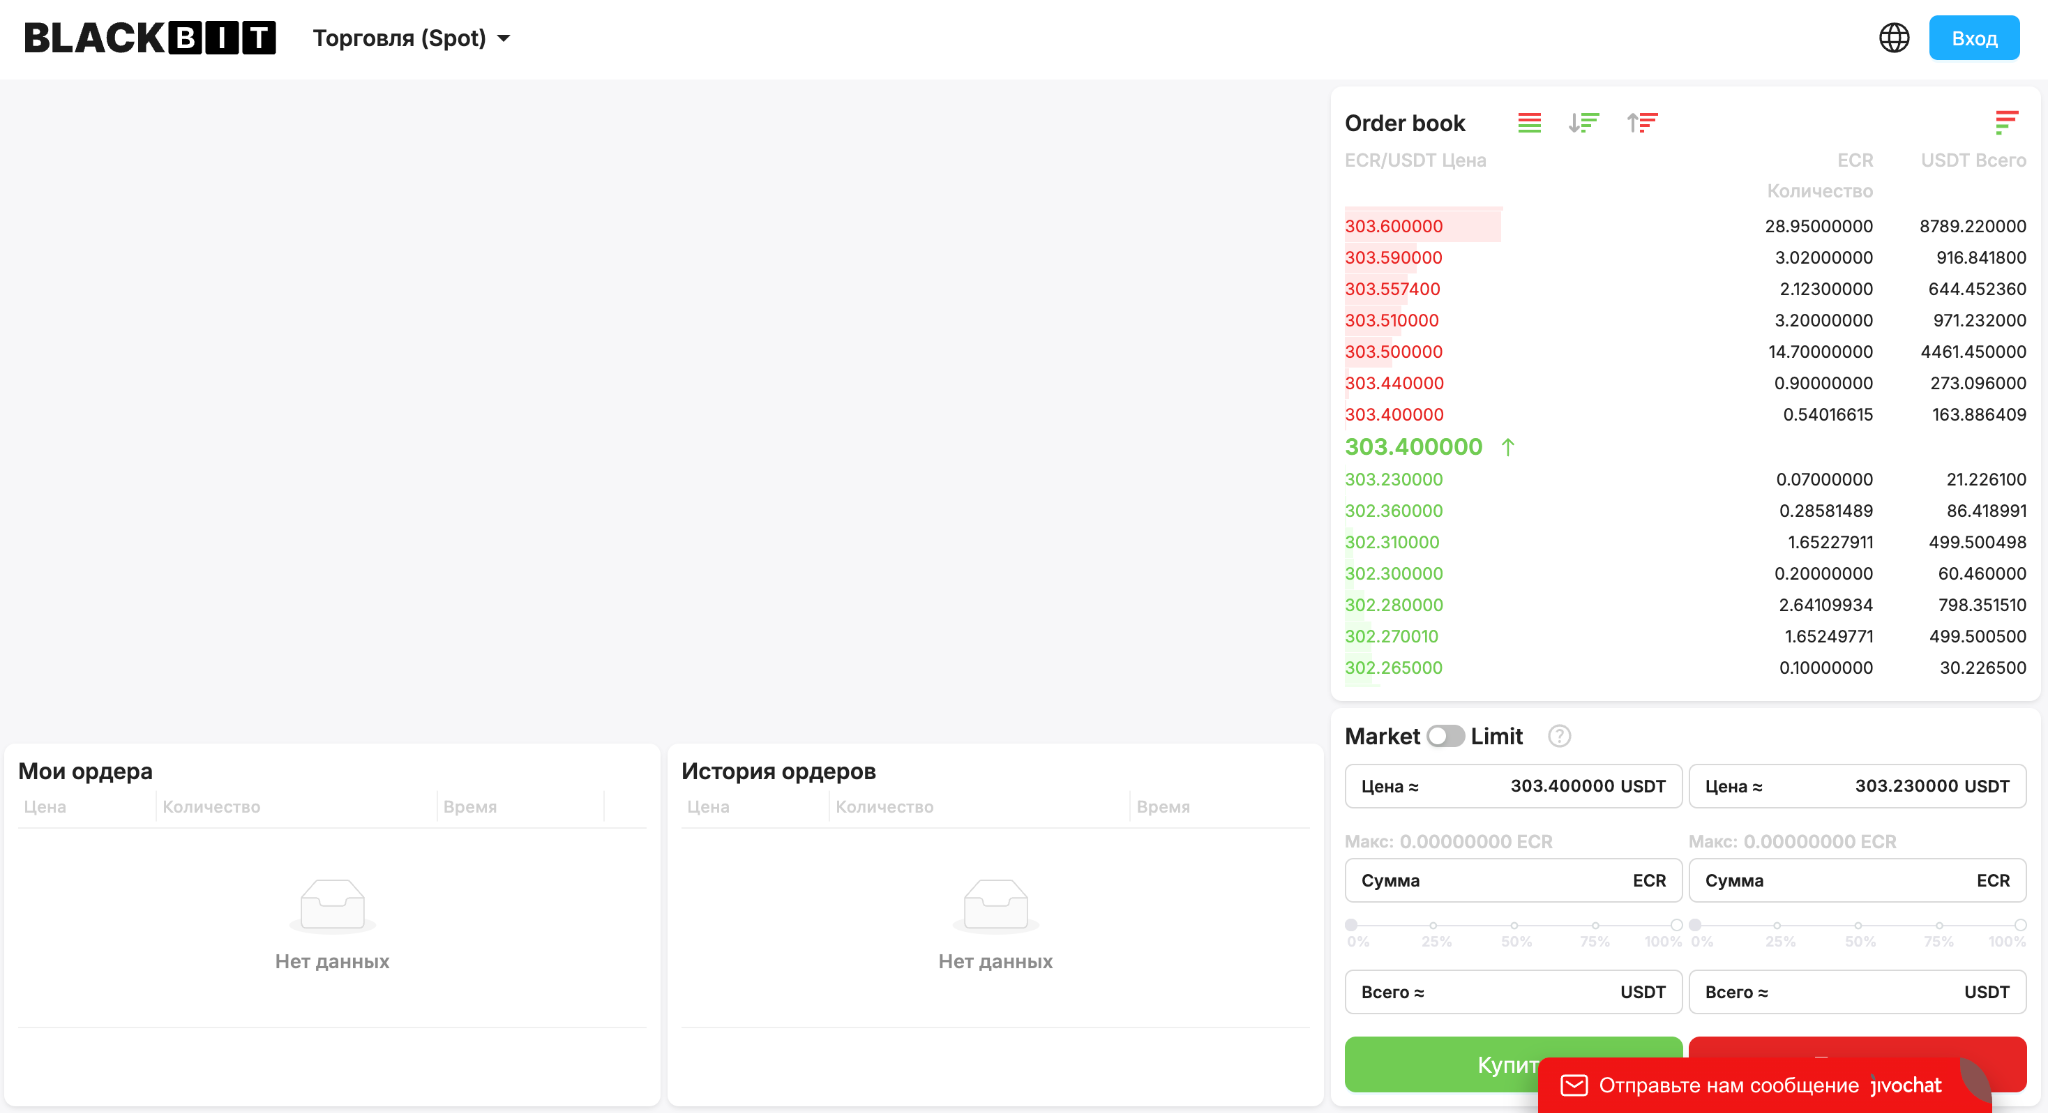Click the USDT Всего column header
Viewport: 2048px width, 1113px height.
pyautogui.click(x=1973, y=160)
